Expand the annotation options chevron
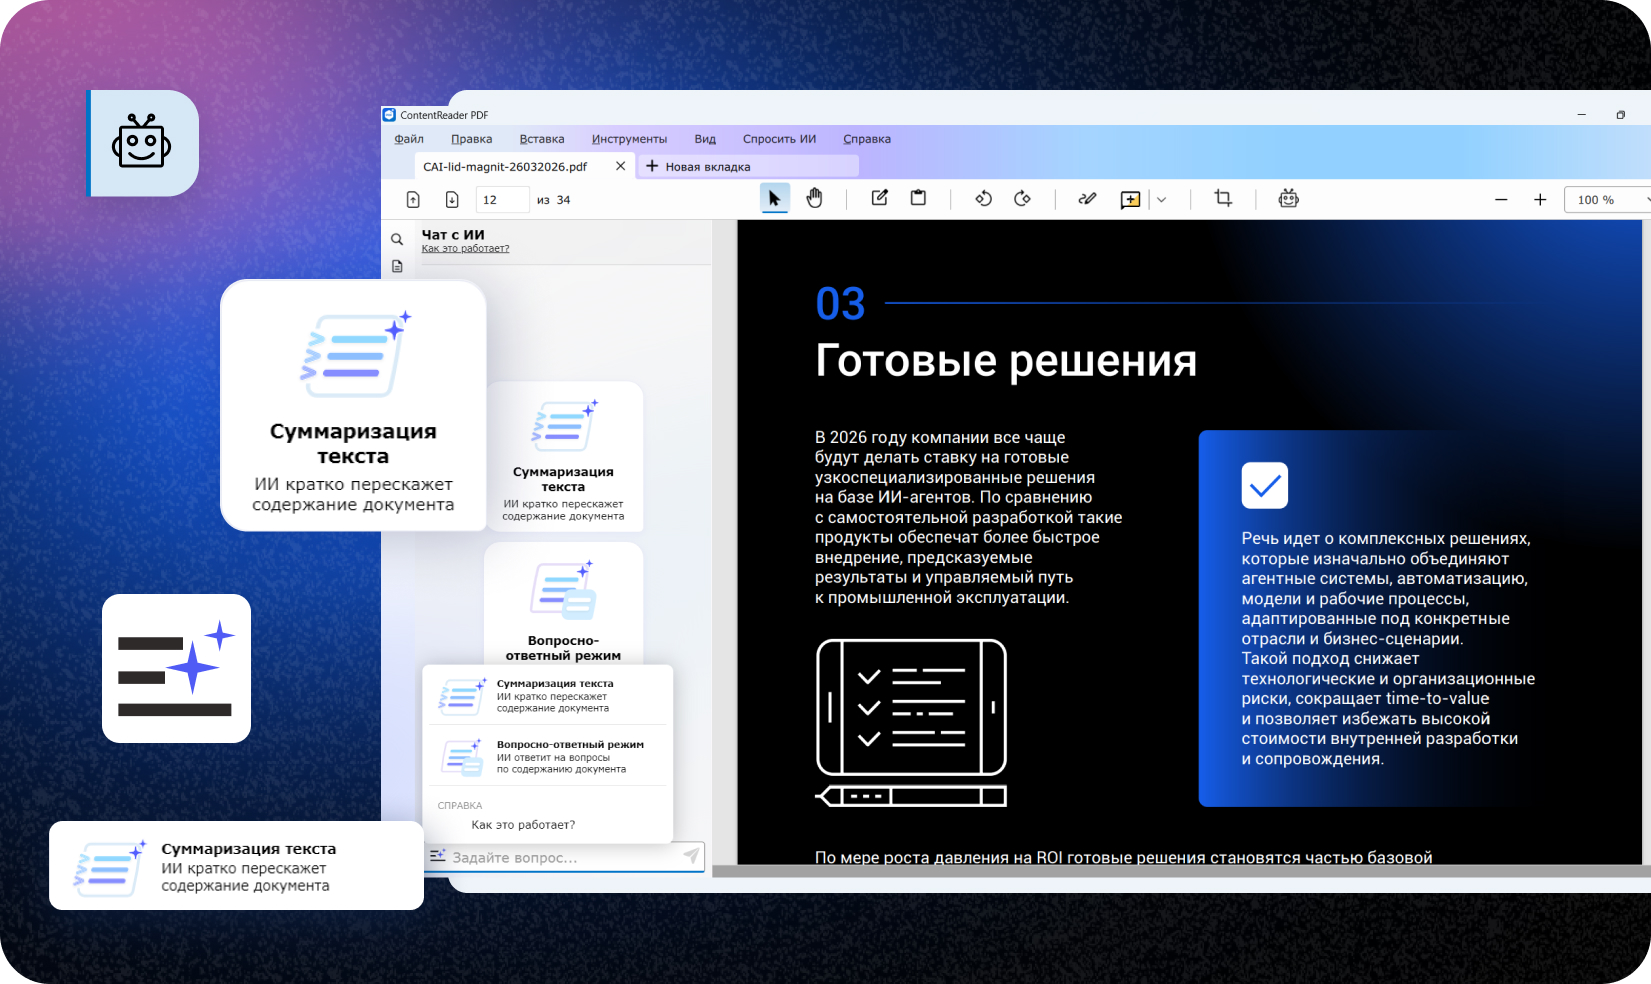Screen dimensions: 1651x984 tap(1162, 199)
